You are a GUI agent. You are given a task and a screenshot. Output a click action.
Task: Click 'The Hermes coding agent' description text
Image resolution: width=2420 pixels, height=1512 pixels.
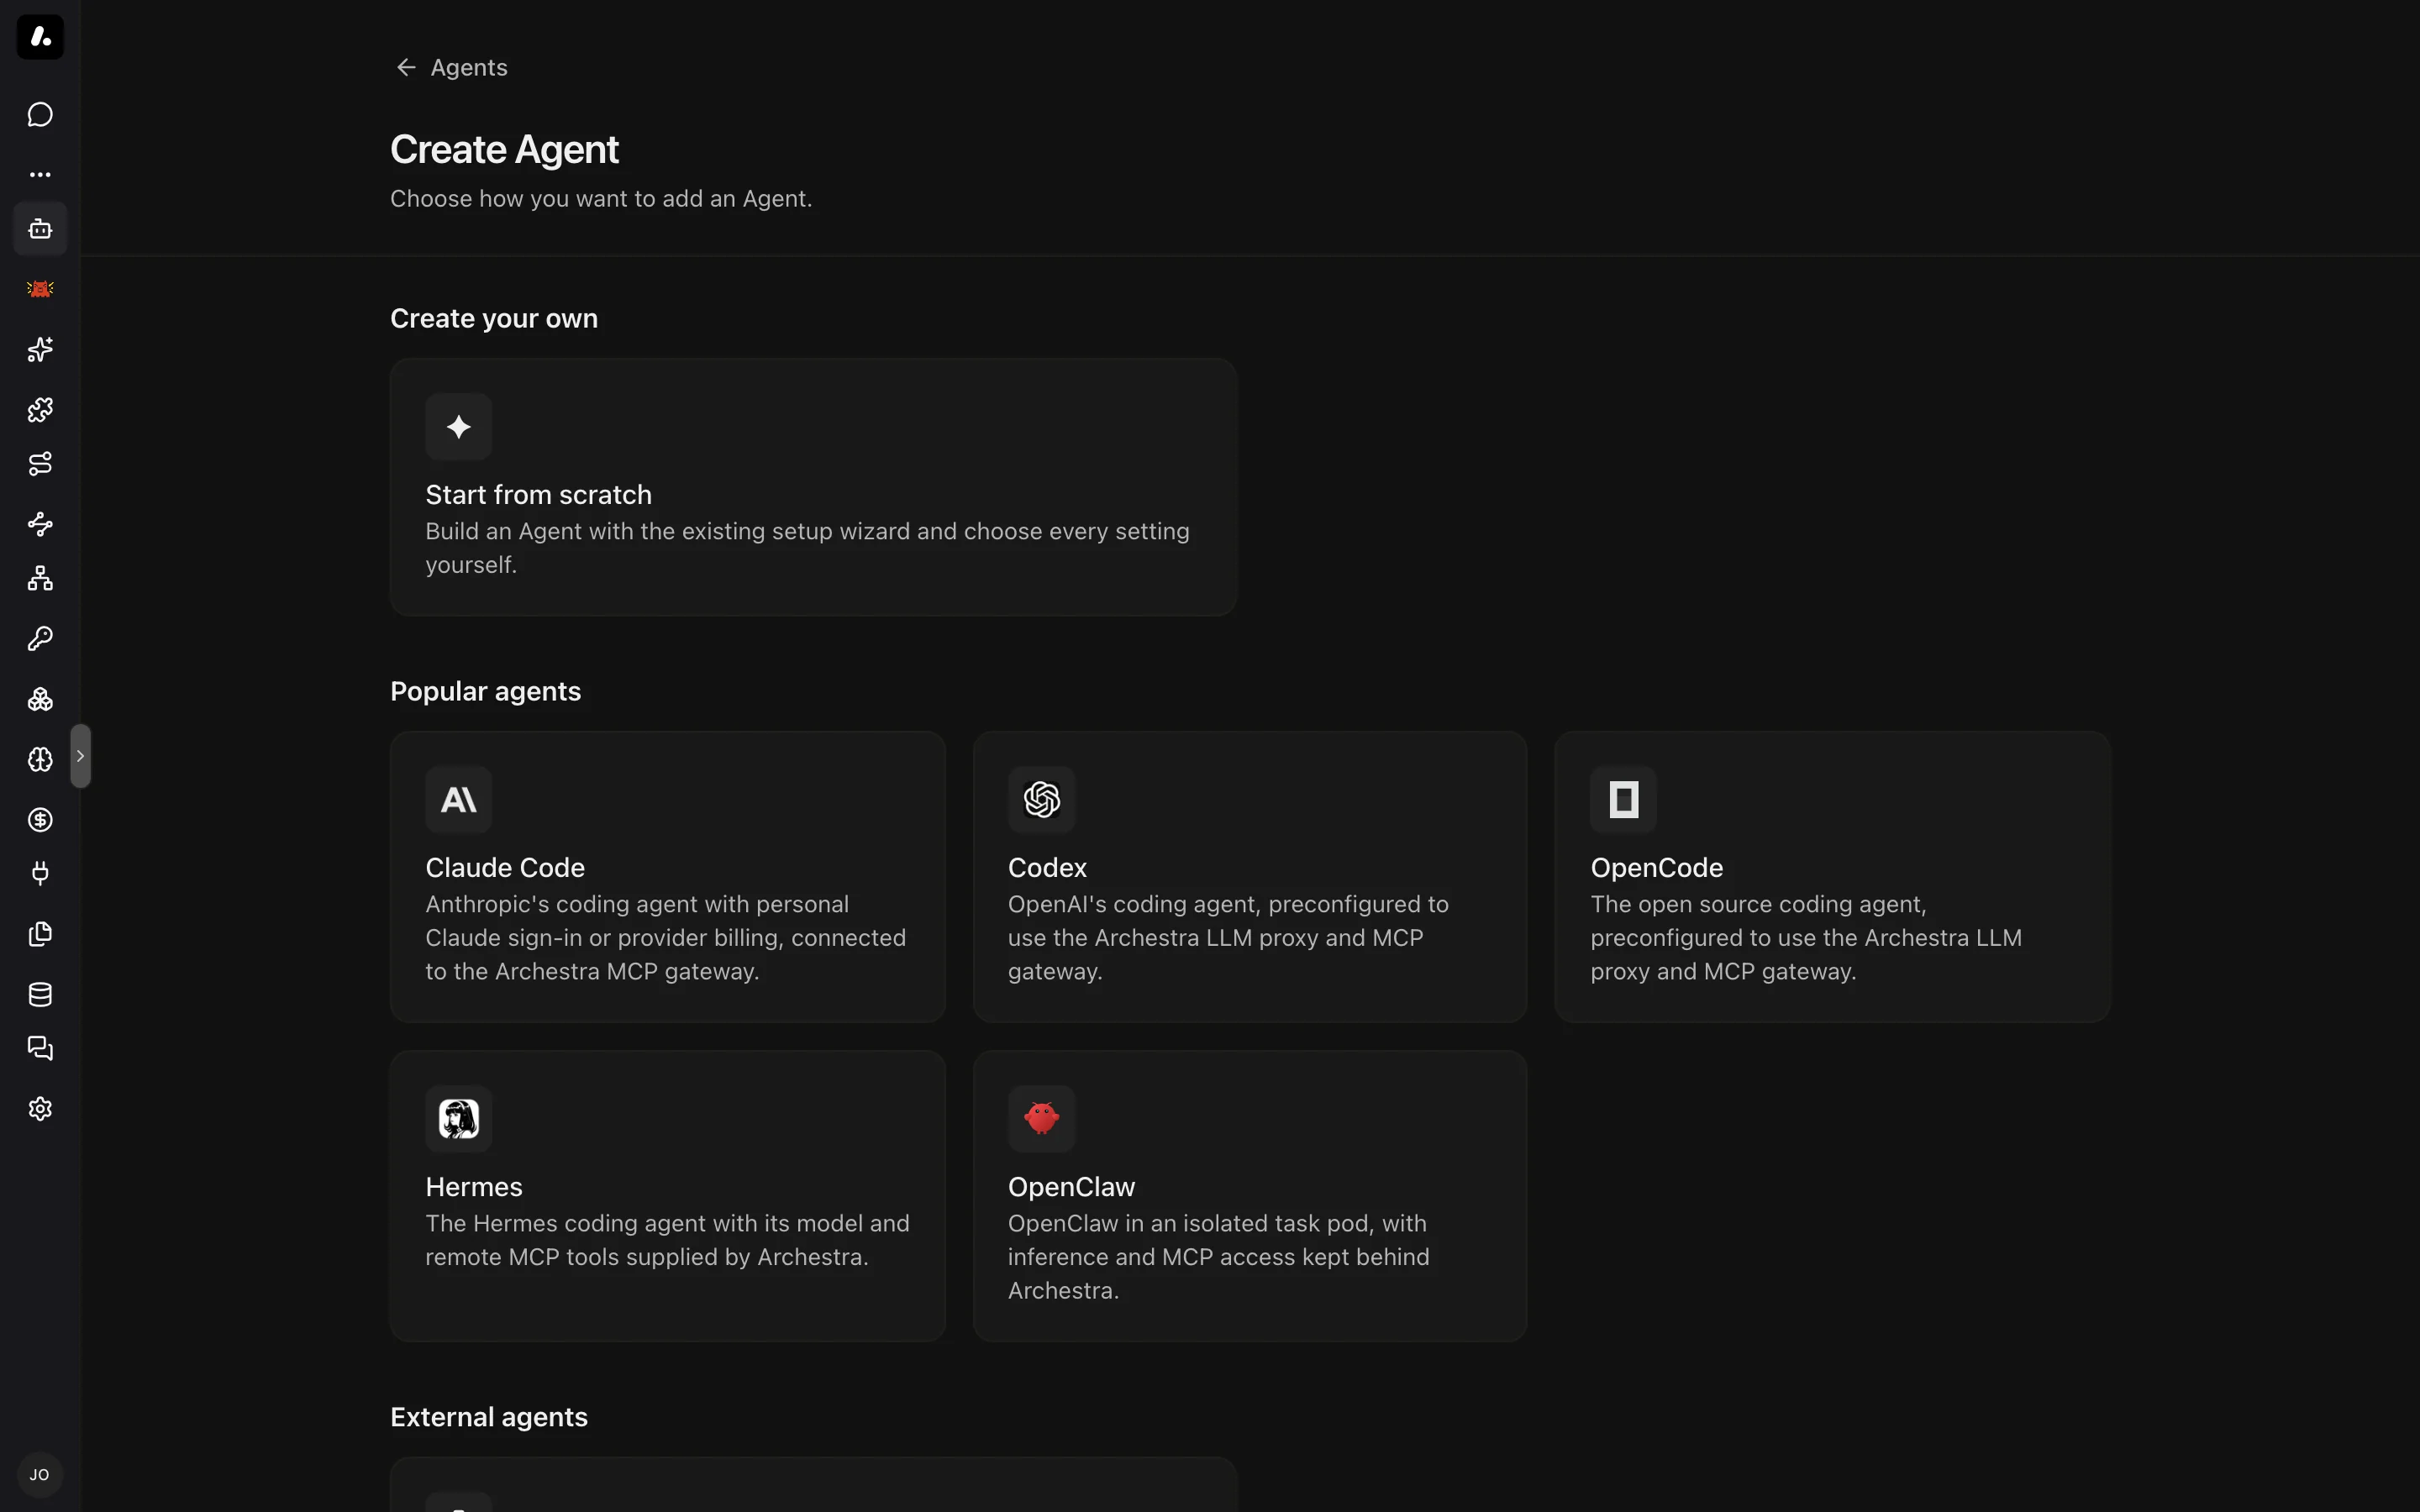pos(667,1240)
